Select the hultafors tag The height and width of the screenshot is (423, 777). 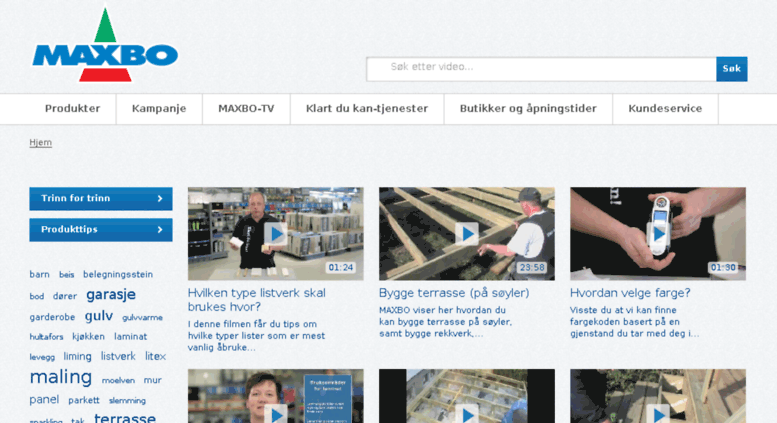46,337
